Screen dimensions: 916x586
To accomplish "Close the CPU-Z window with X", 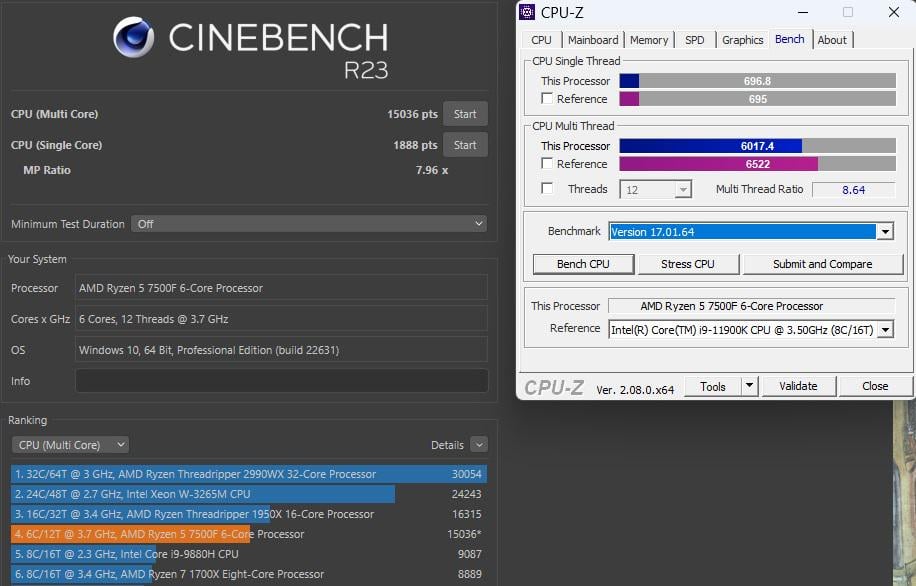I will (x=893, y=12).
